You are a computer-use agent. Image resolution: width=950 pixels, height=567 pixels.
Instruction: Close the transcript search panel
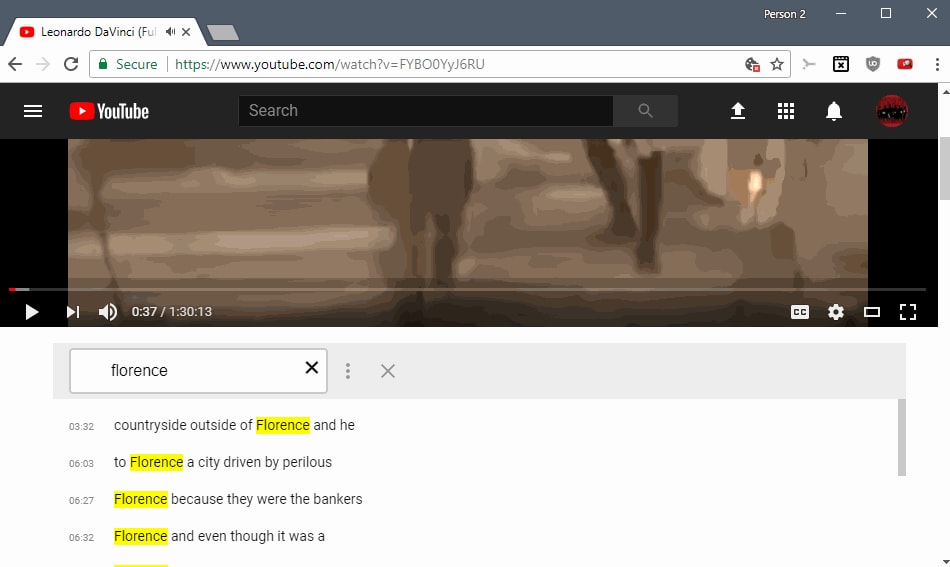click(x=388, y=371)
